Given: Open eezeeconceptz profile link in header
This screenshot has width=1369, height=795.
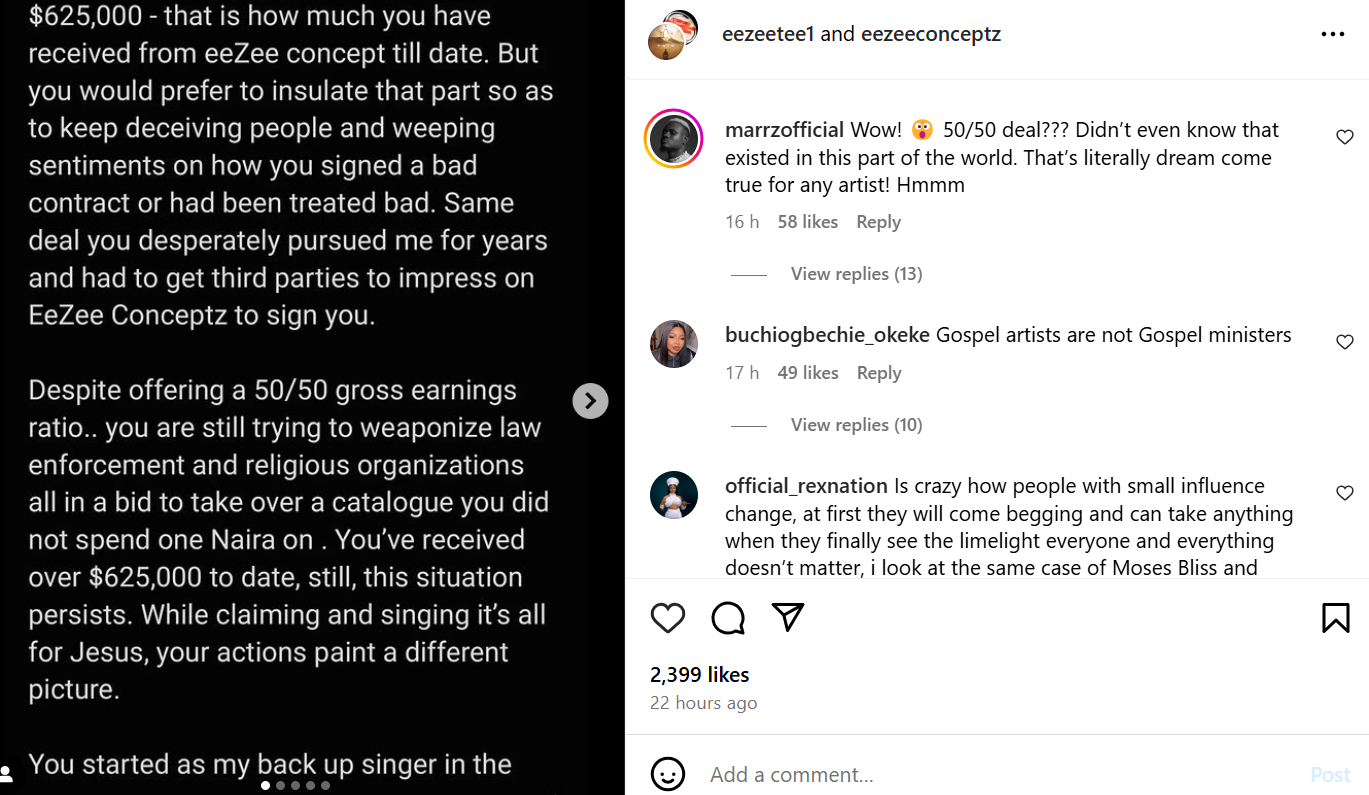Looking at the screenshot, I should coord(930,34).
